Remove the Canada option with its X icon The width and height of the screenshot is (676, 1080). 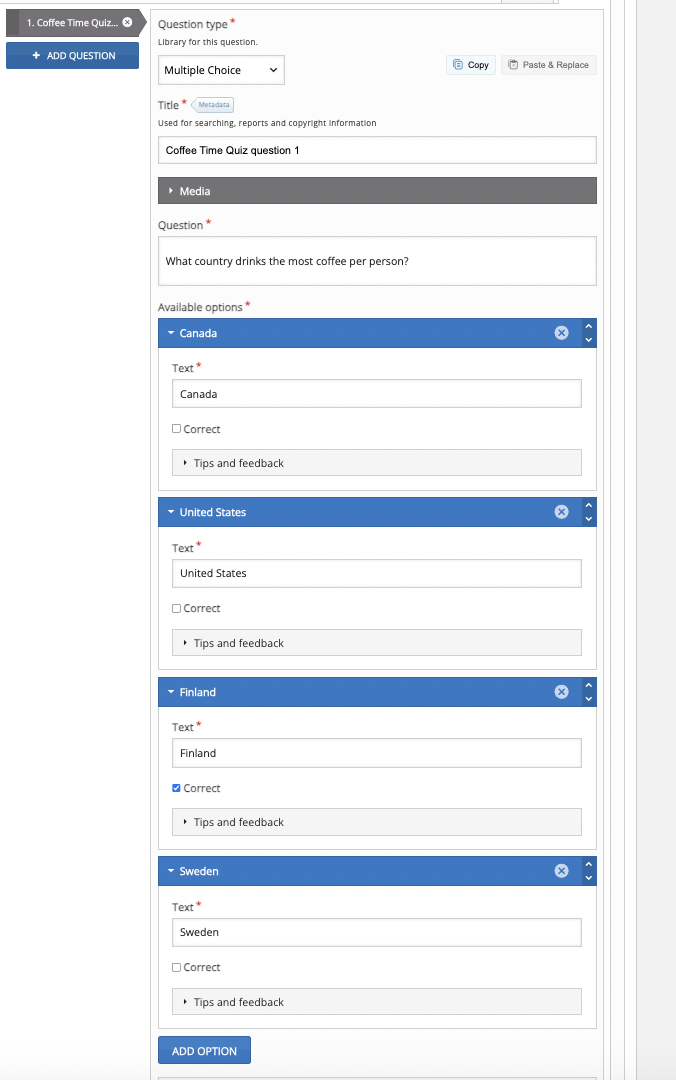point(561,333)
